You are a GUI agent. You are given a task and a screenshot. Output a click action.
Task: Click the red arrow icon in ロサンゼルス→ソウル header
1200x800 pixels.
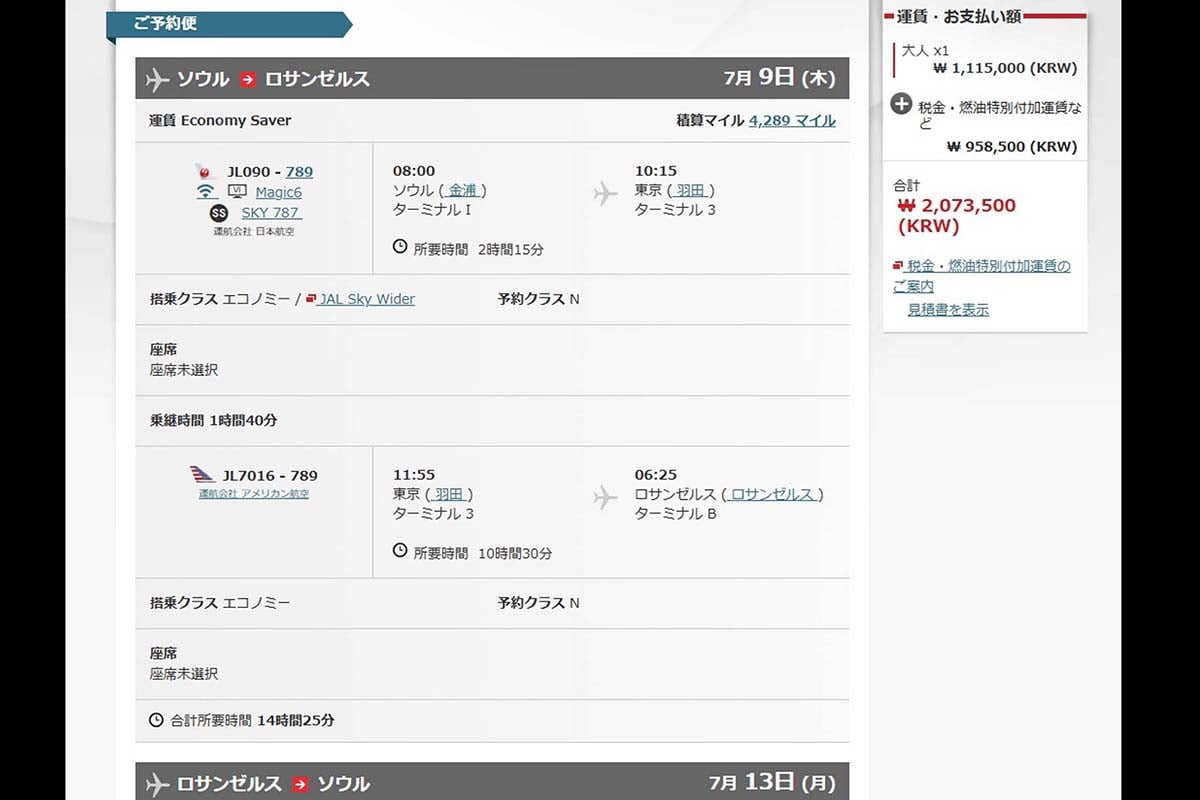300,784
